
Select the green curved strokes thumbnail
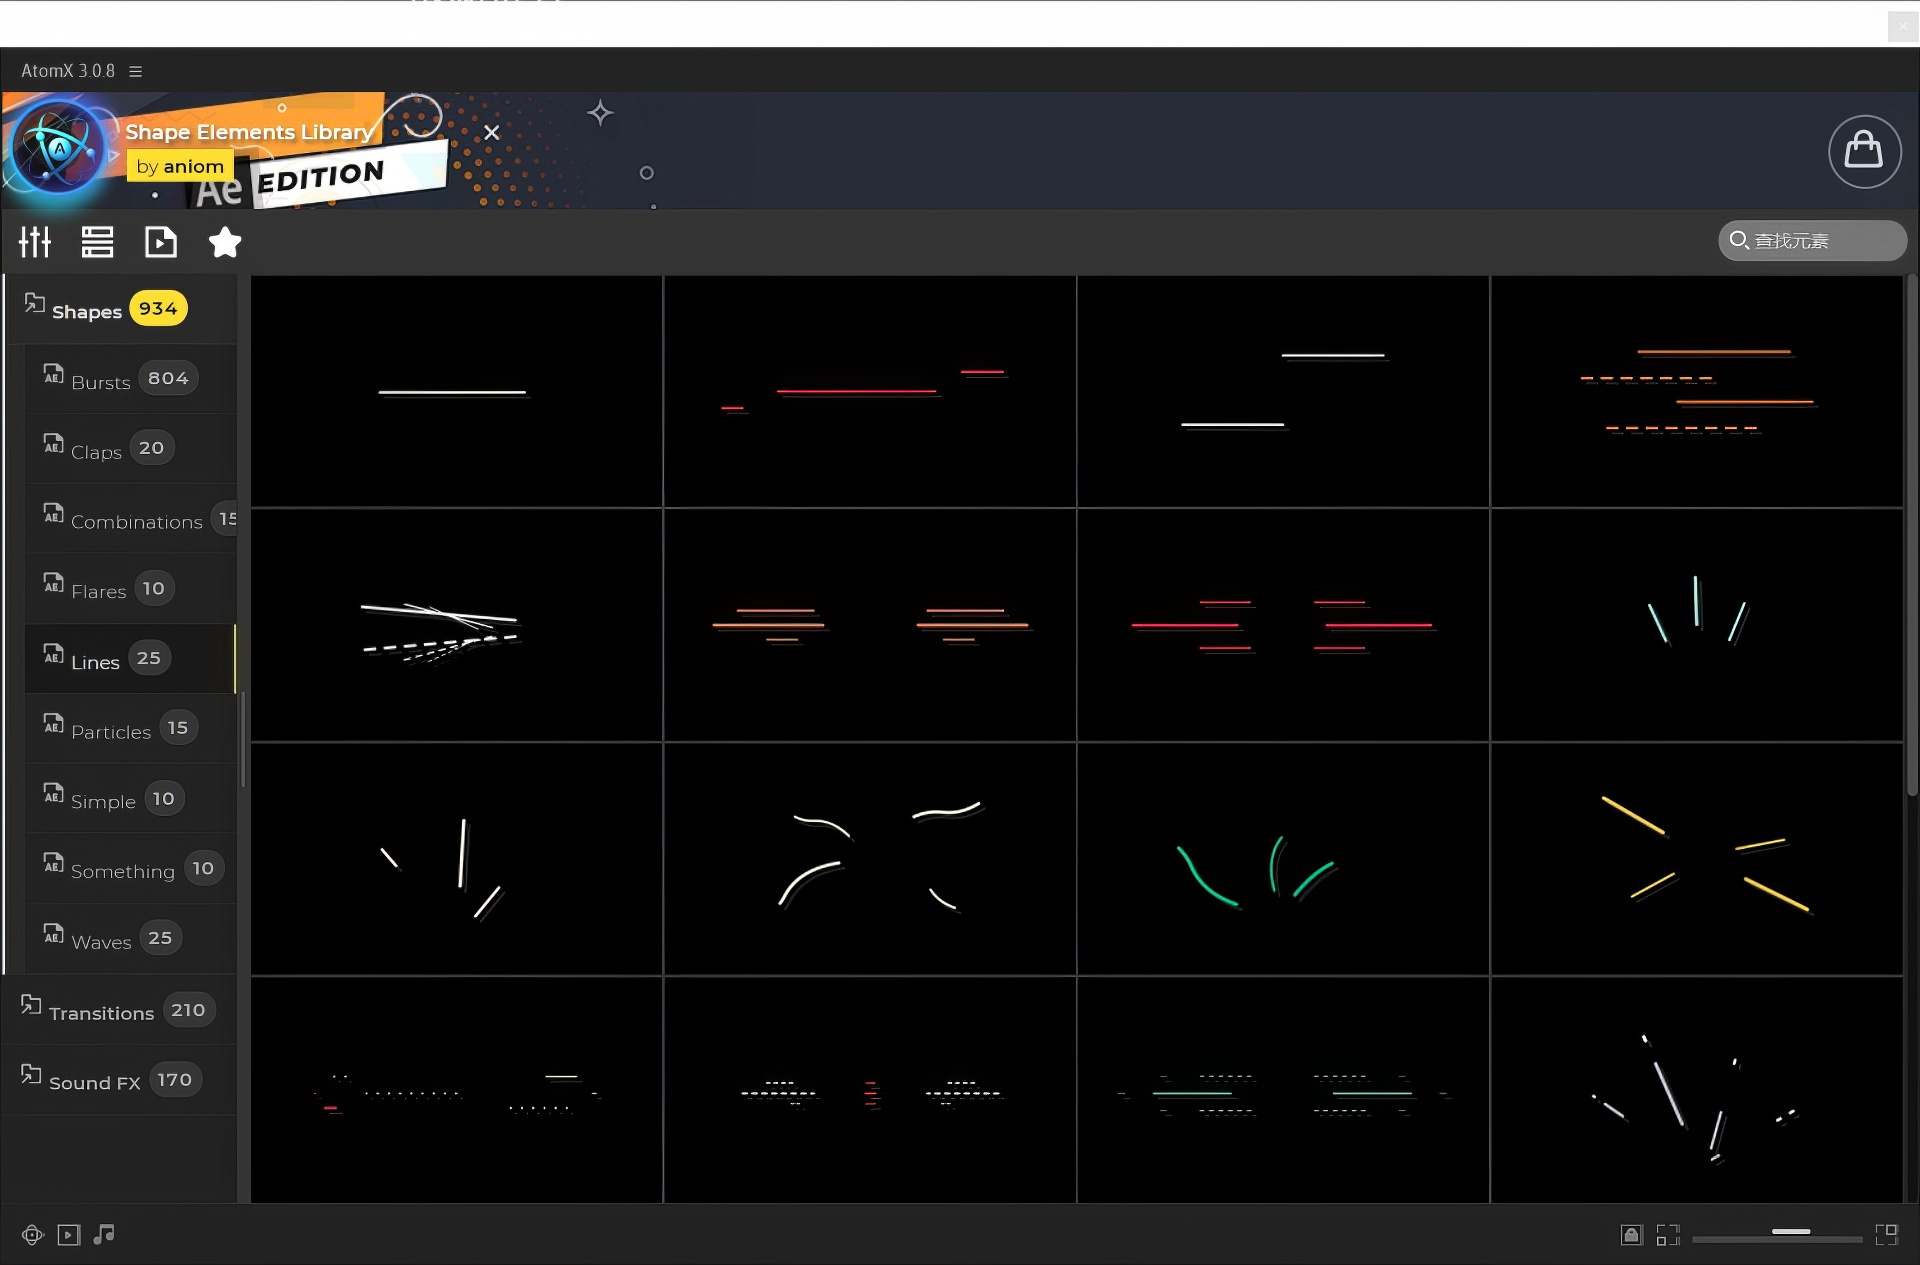[x=1283, y=859]
